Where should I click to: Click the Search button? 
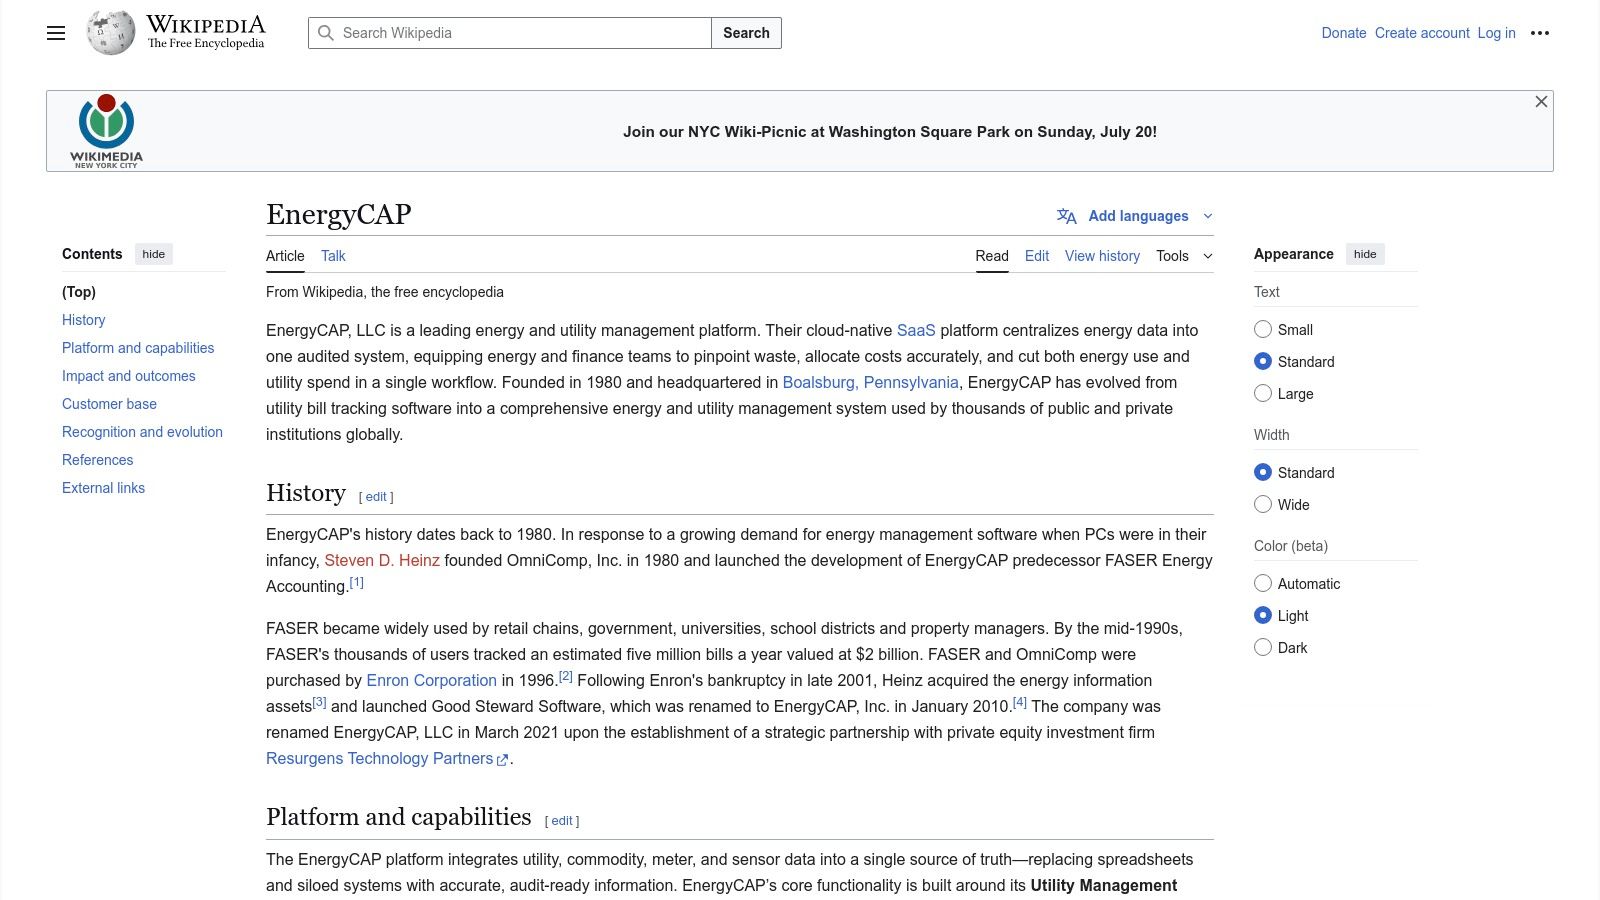pyautogui.click(x=746, y=33)
